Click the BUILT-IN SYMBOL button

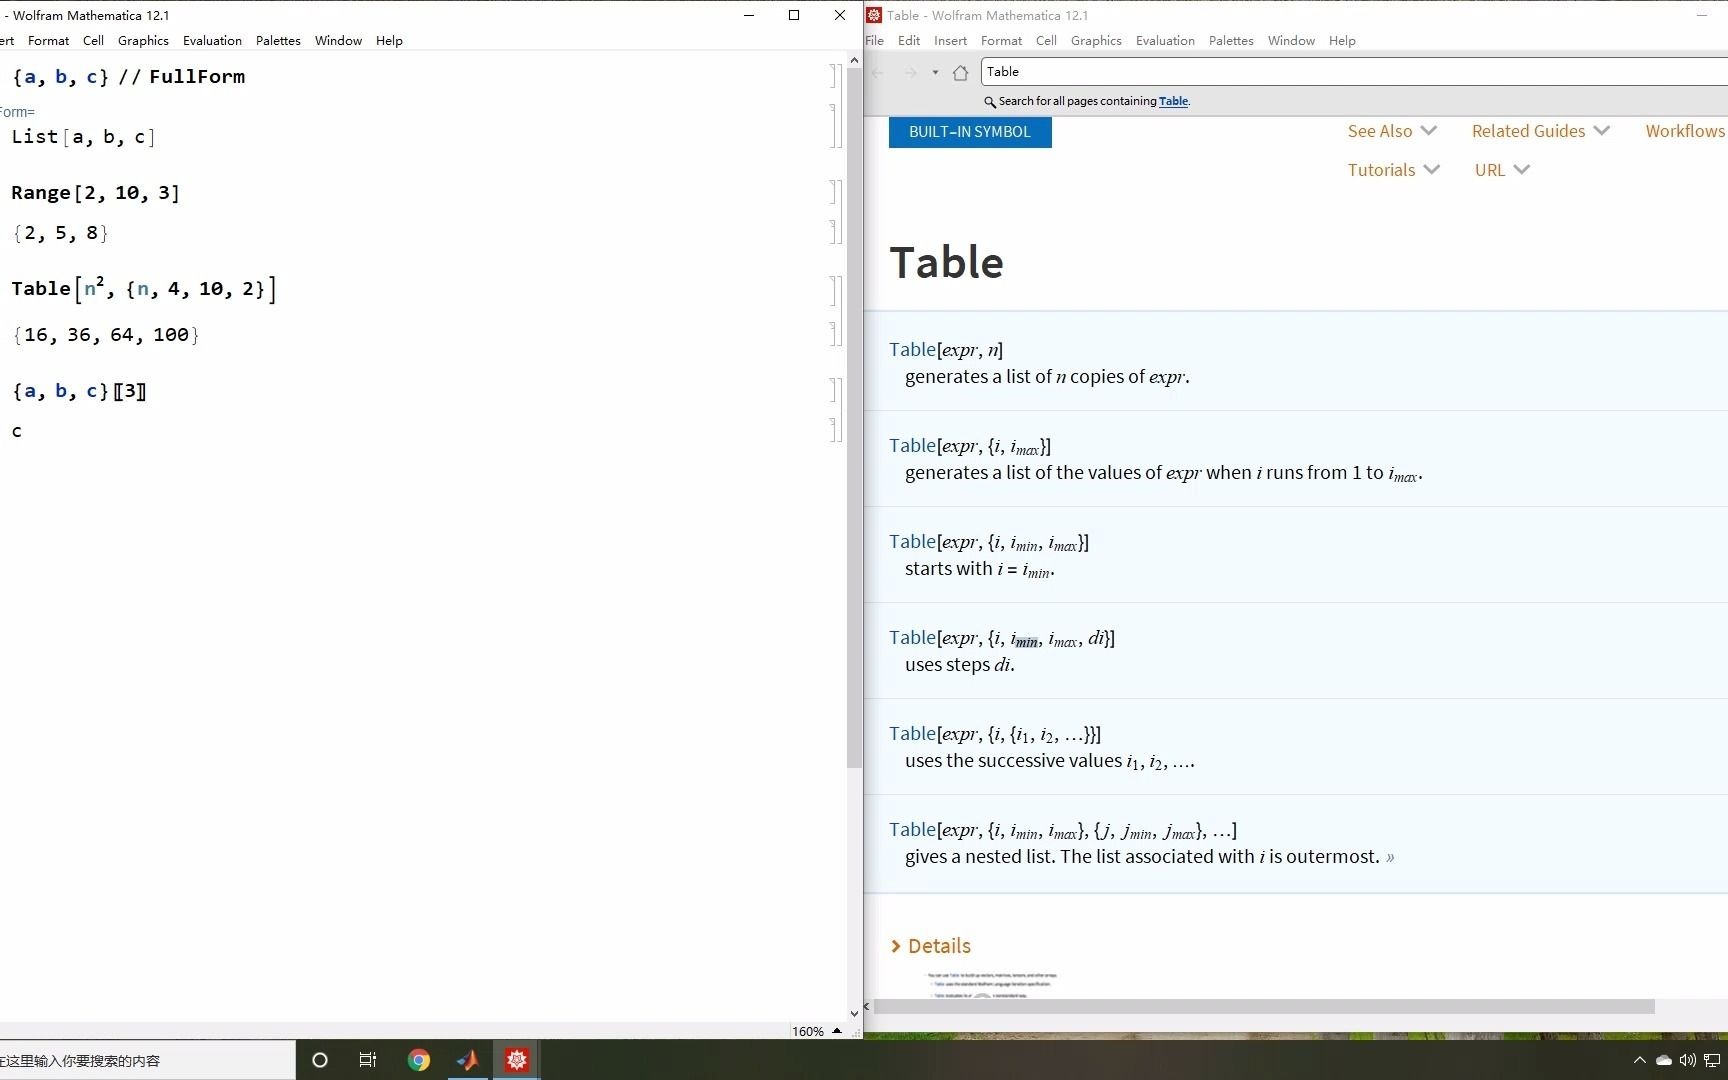(x=970, y=132)
